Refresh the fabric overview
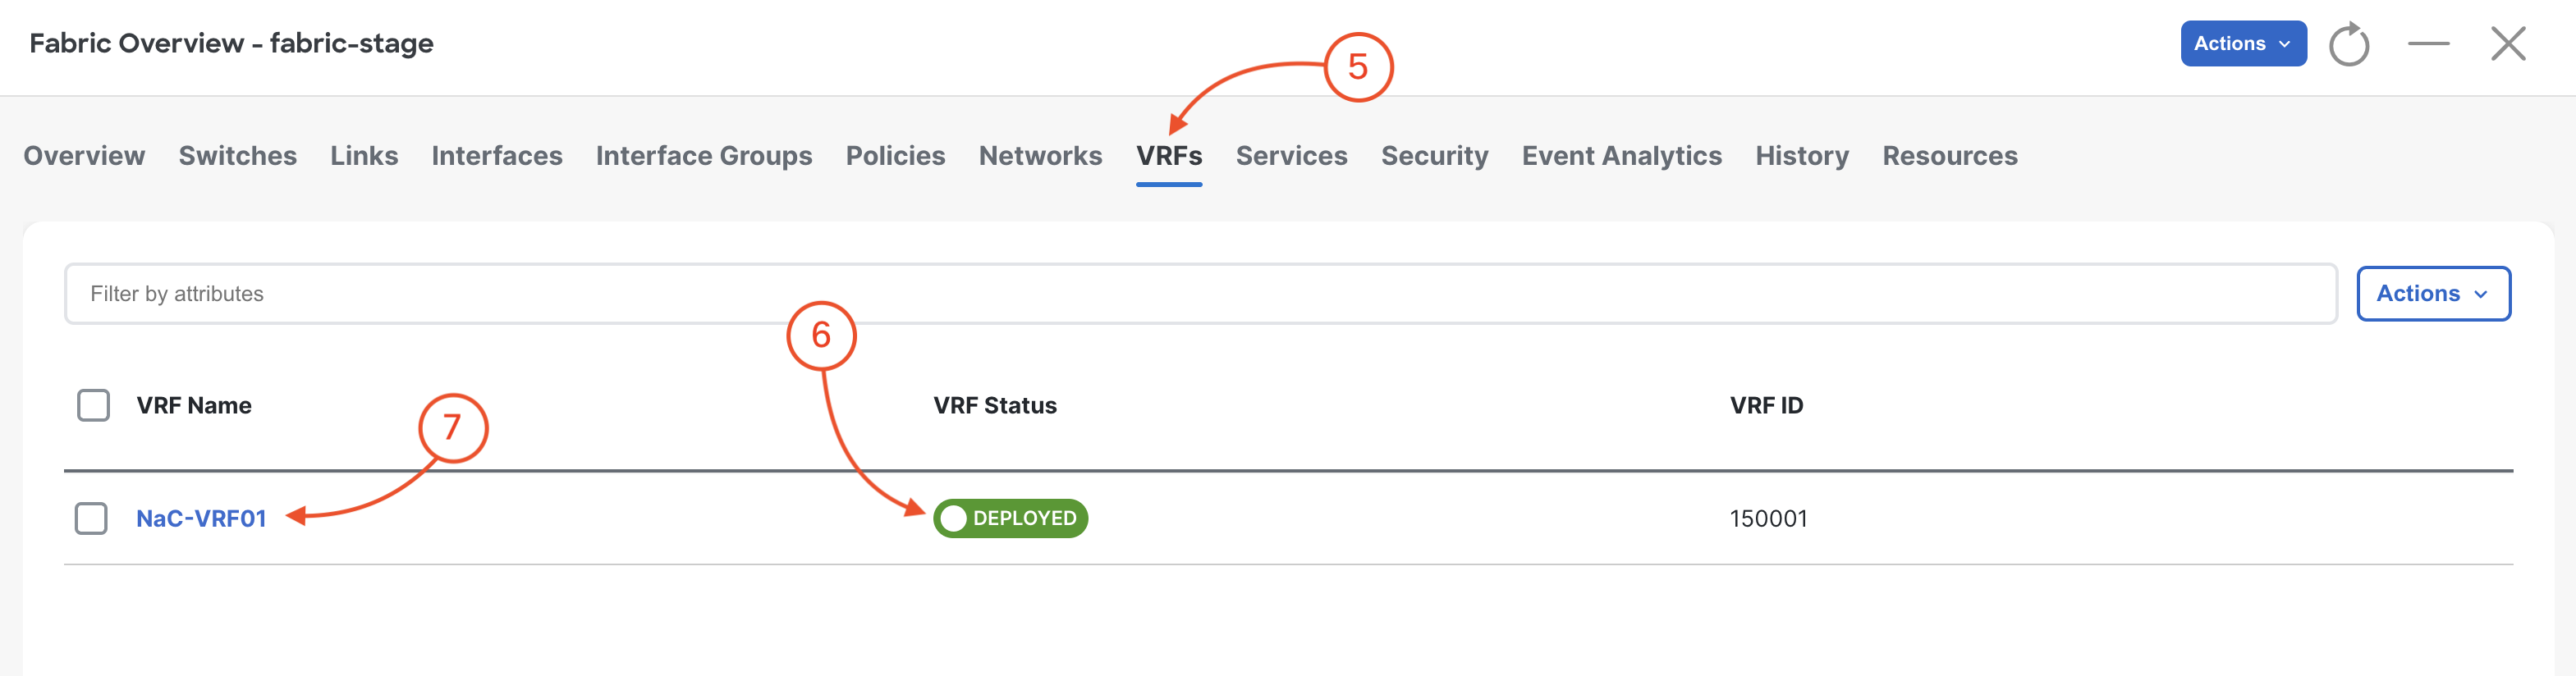 click(2349, 44)
